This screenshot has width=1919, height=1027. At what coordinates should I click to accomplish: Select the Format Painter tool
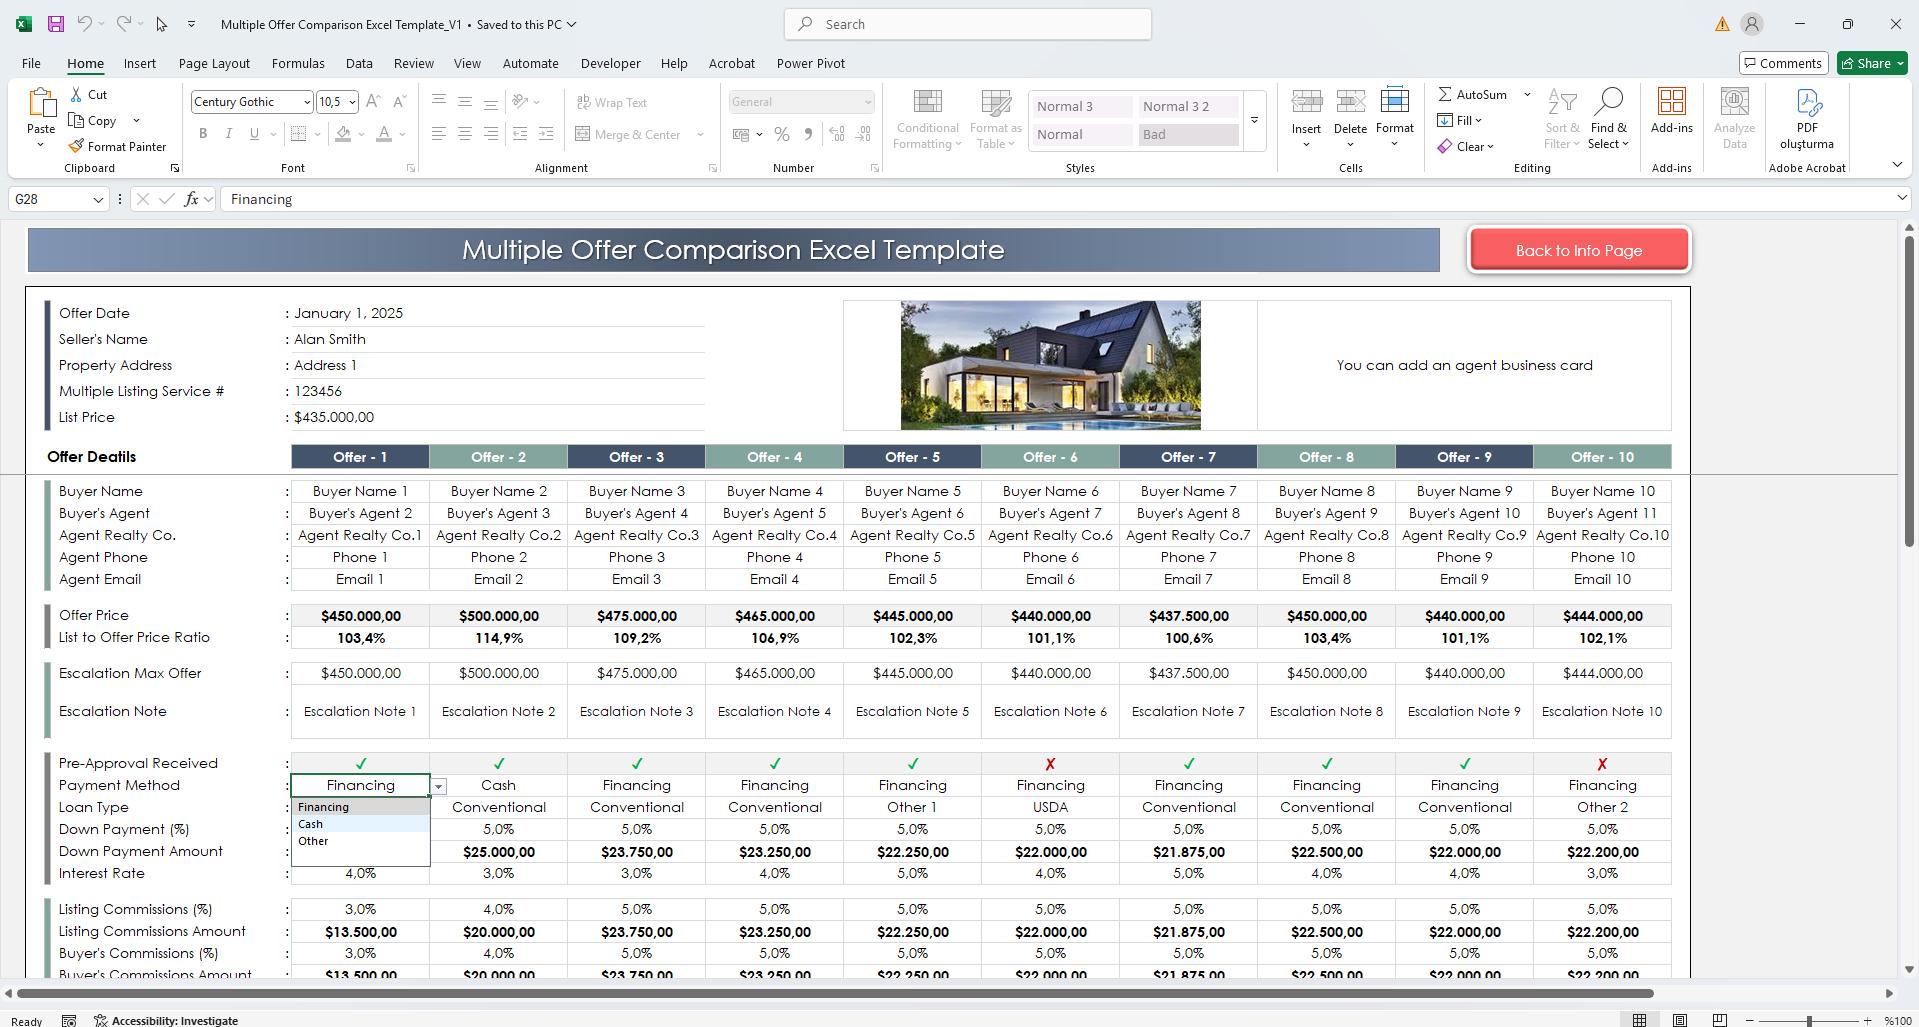(x=117, y=146)
